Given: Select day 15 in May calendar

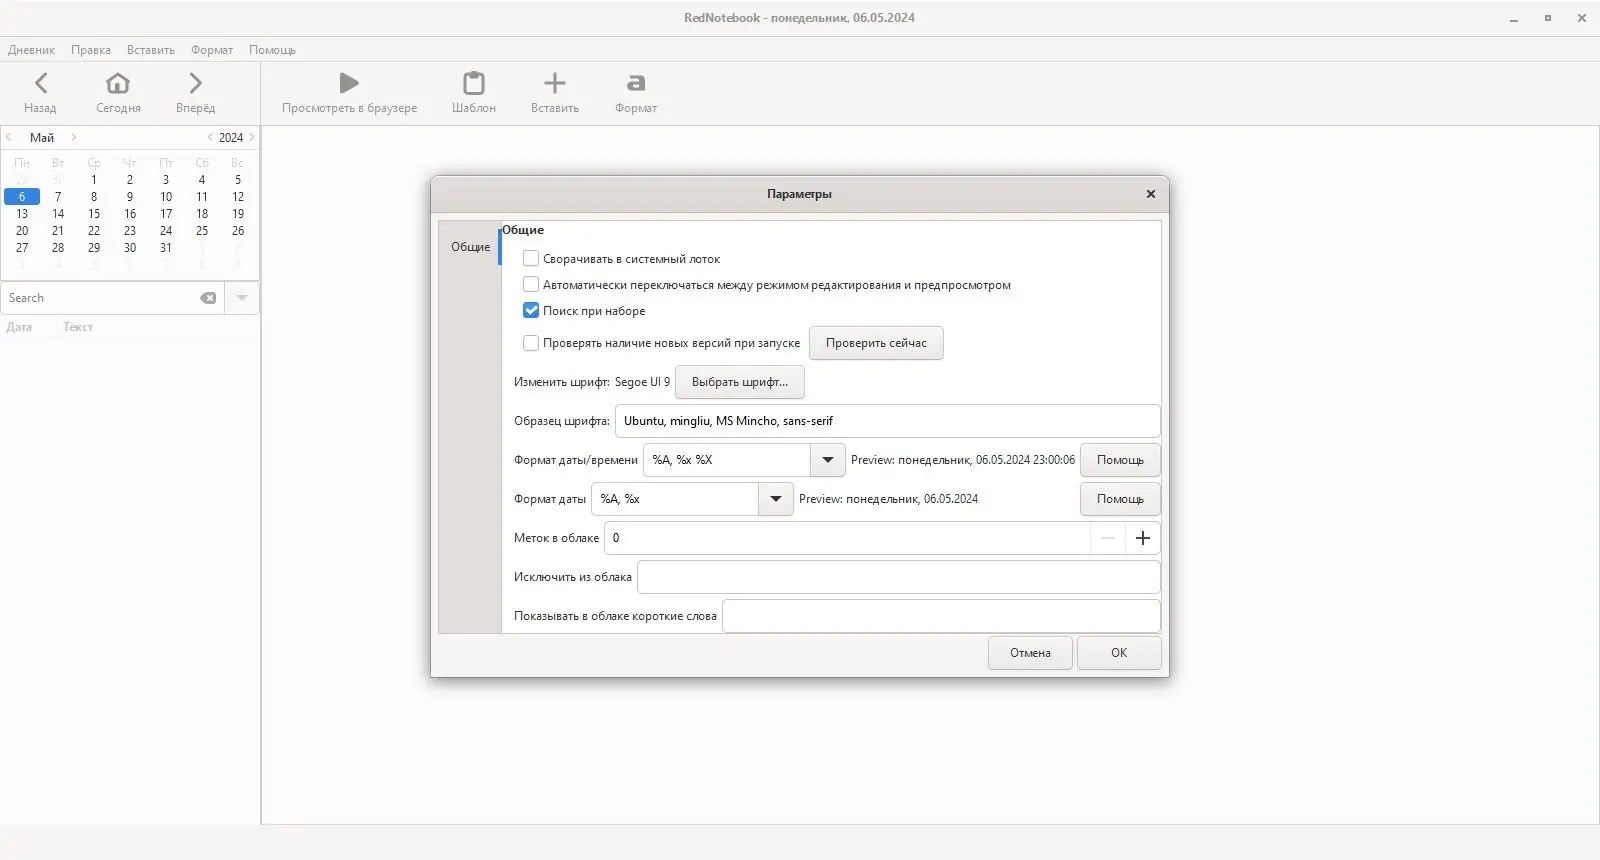Looking at the screenshot, I should pos(94,214).
